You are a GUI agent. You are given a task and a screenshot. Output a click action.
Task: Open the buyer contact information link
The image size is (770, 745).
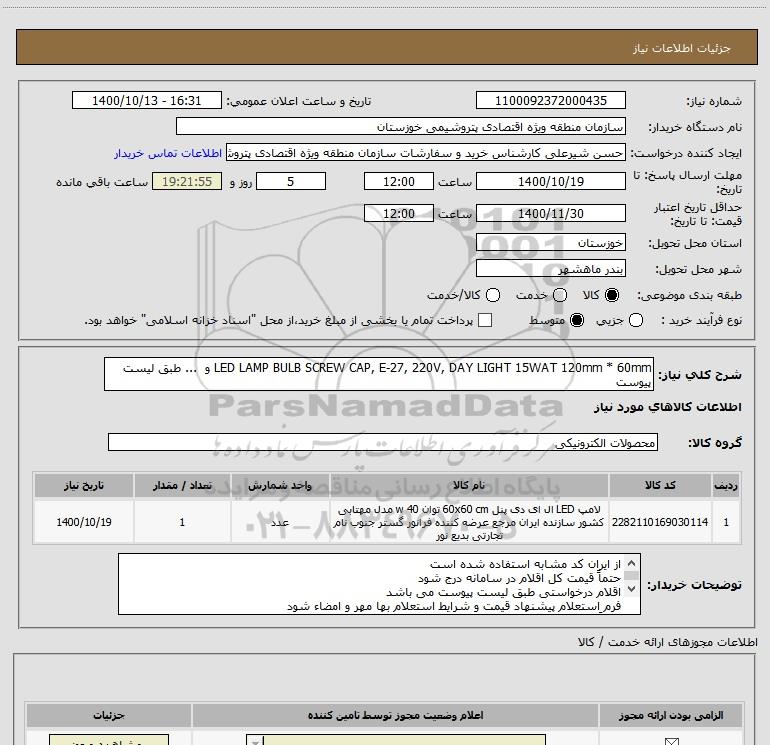(x=168, y=153)
